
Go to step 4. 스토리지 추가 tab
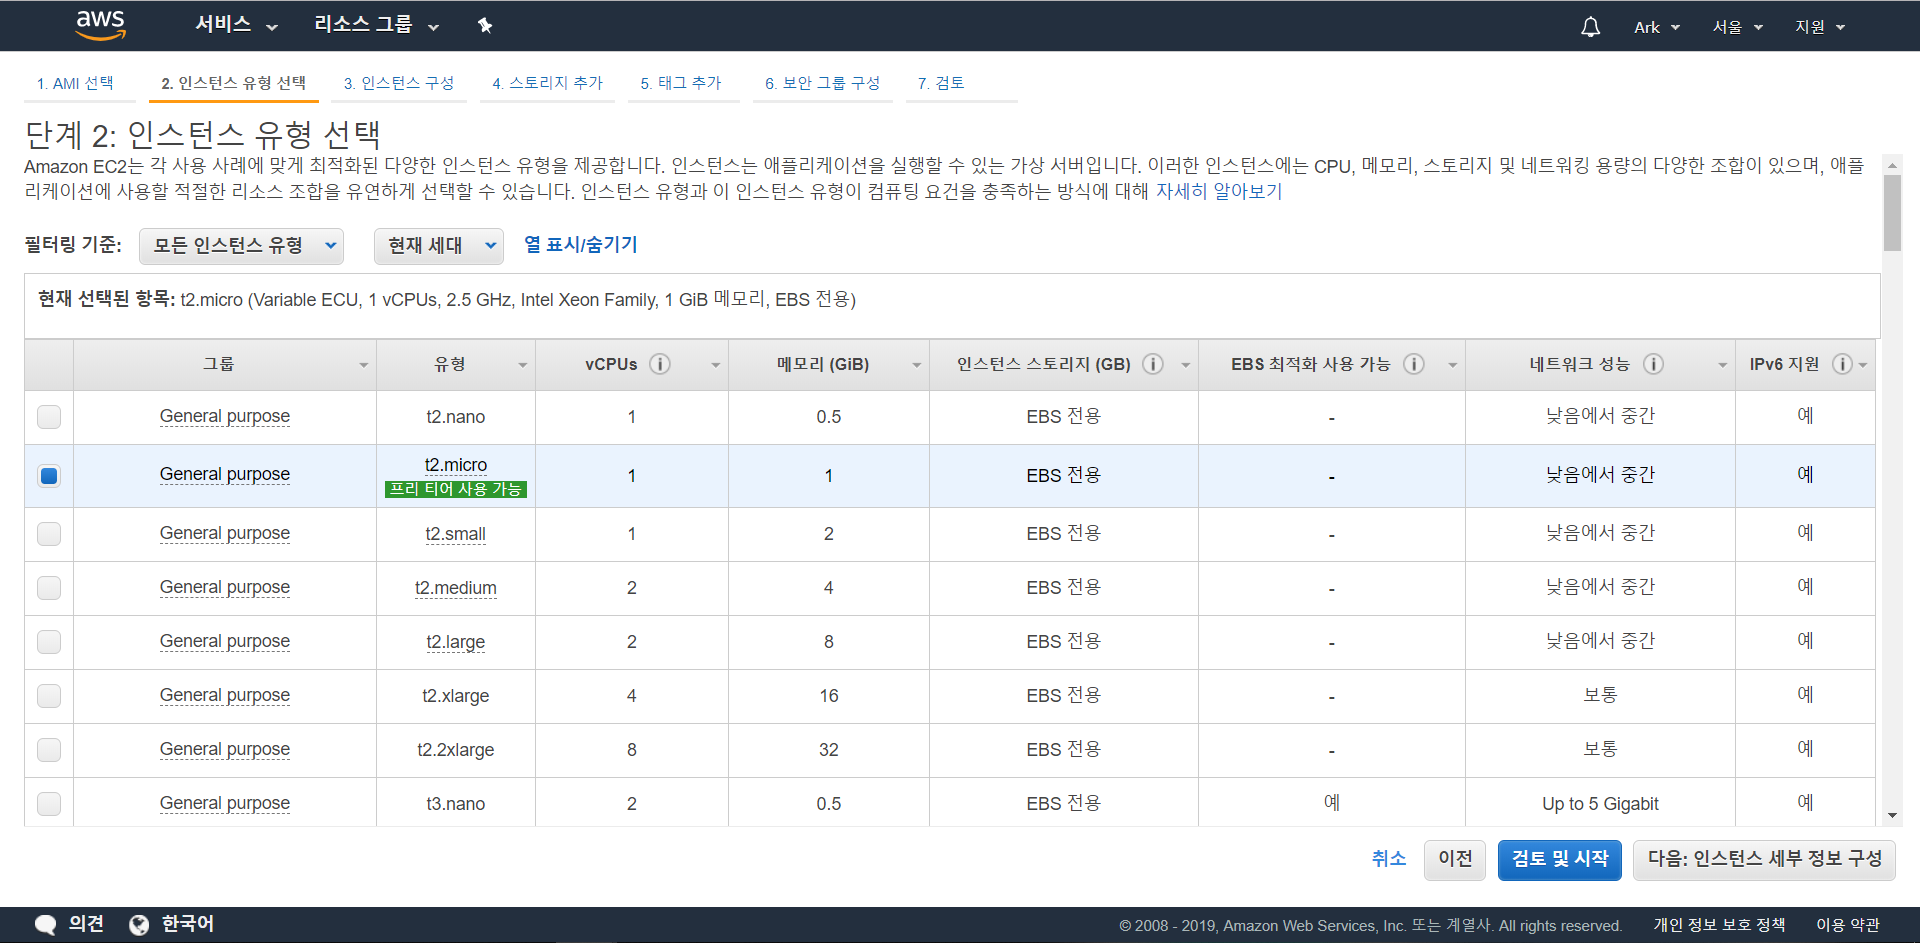[547, 83]
